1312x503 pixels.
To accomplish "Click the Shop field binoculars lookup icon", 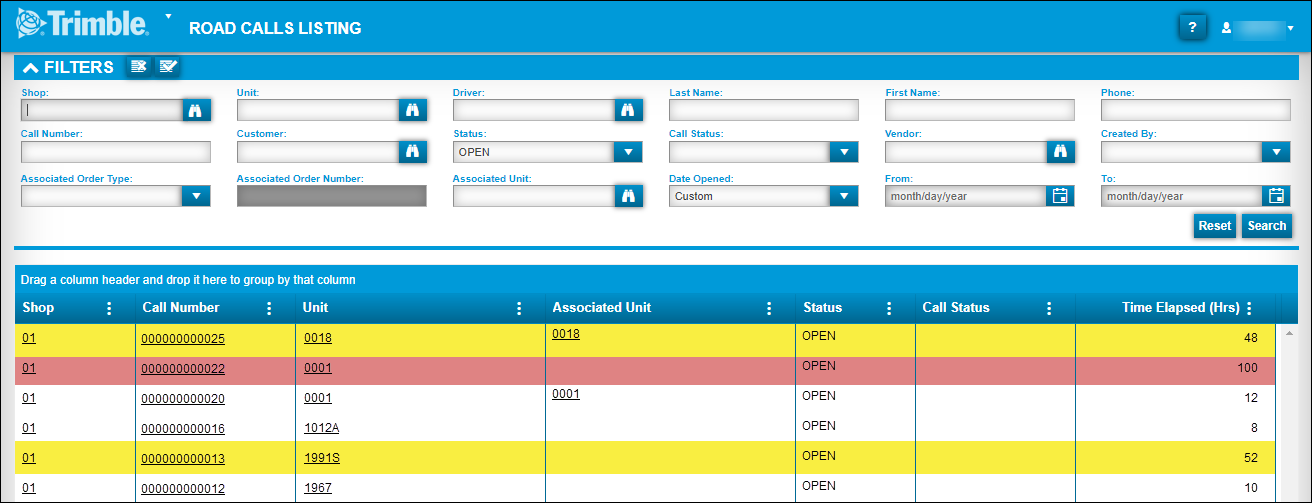I will click(196, 110).
